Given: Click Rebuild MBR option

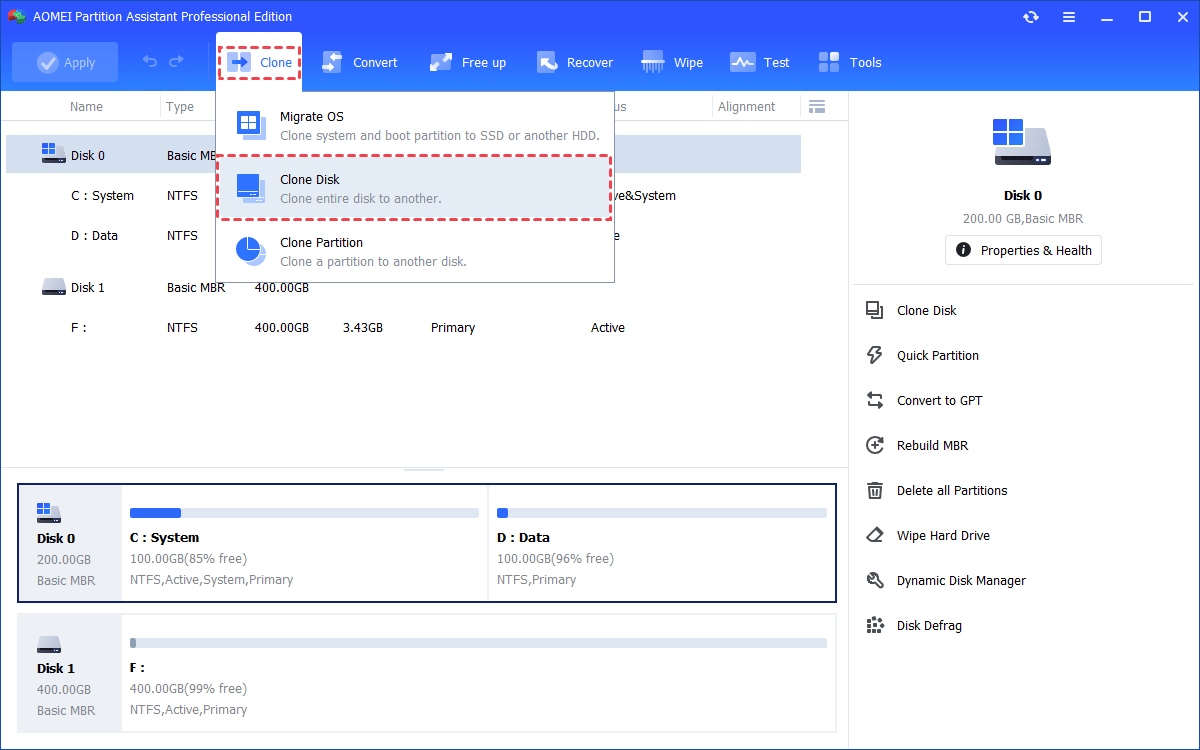Looking at the screenshot, I should point(932,446).
